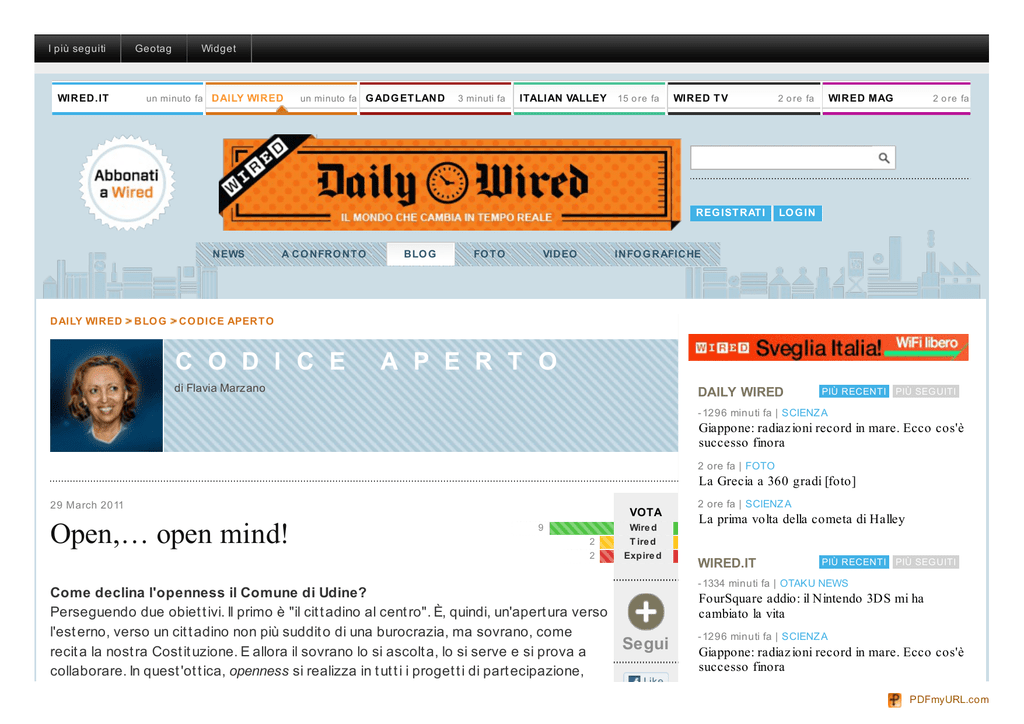Toggle Daily Wired list to Più Seguiti
This screenshot has height=724, width=1024.
pyautogui.click(x=925, y=392)
